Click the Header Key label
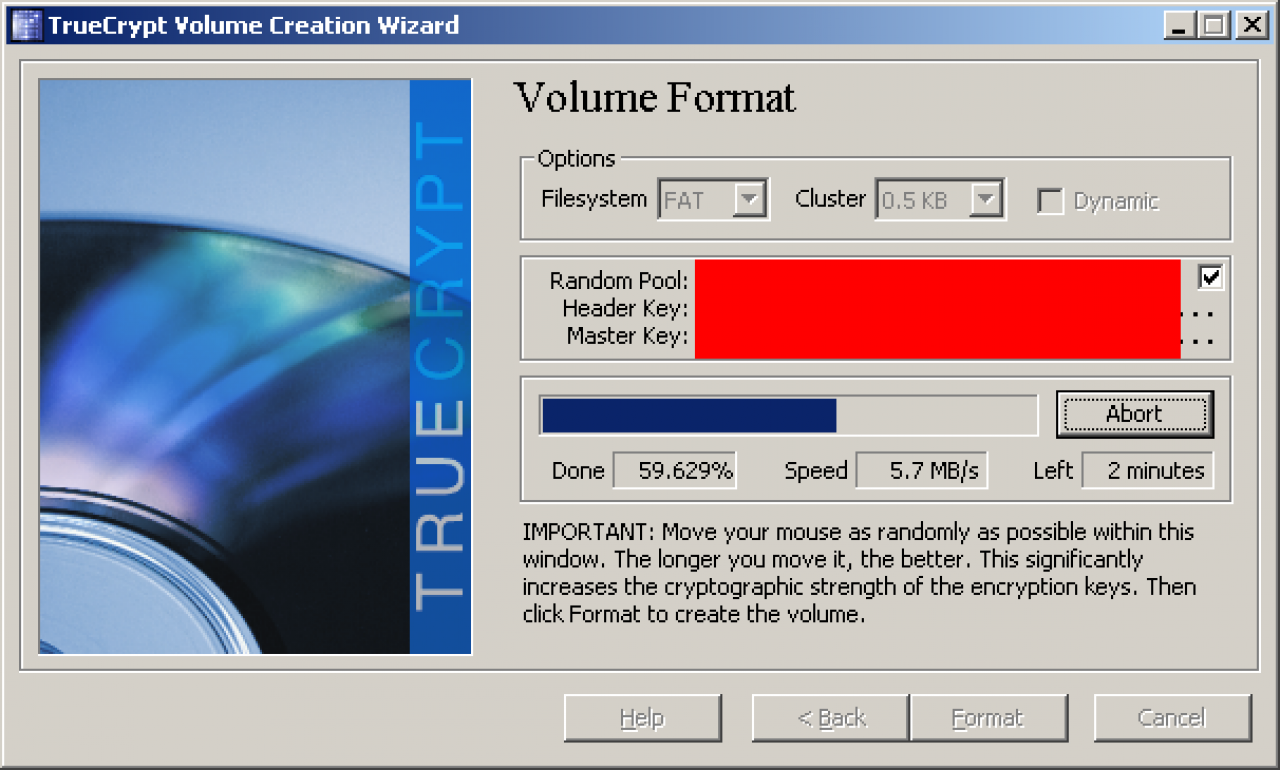The width and height of the screenshot is (1280, 770). pyautogui.click(x=625, y=309)
